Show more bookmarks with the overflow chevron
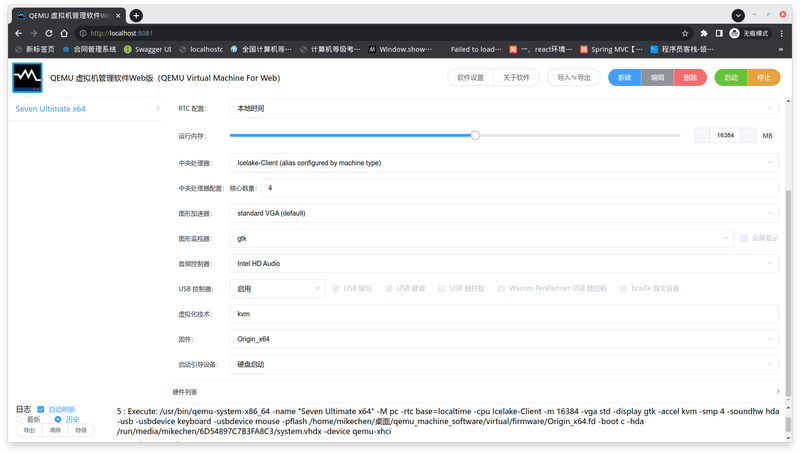Screen dimensions: 800x454 coord(781,49)
